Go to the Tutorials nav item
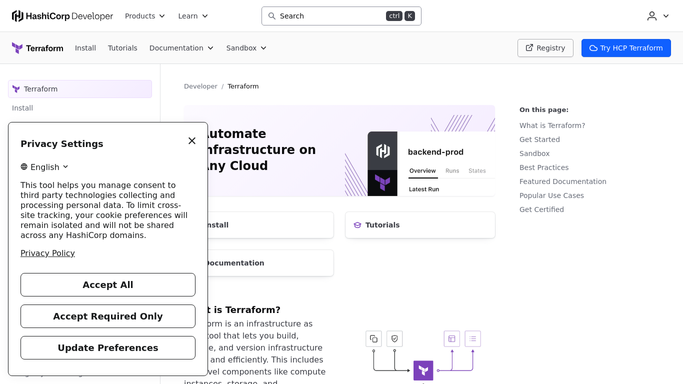Screen dimensions: 683x384 pyautogui.click(x=122, y=48)
